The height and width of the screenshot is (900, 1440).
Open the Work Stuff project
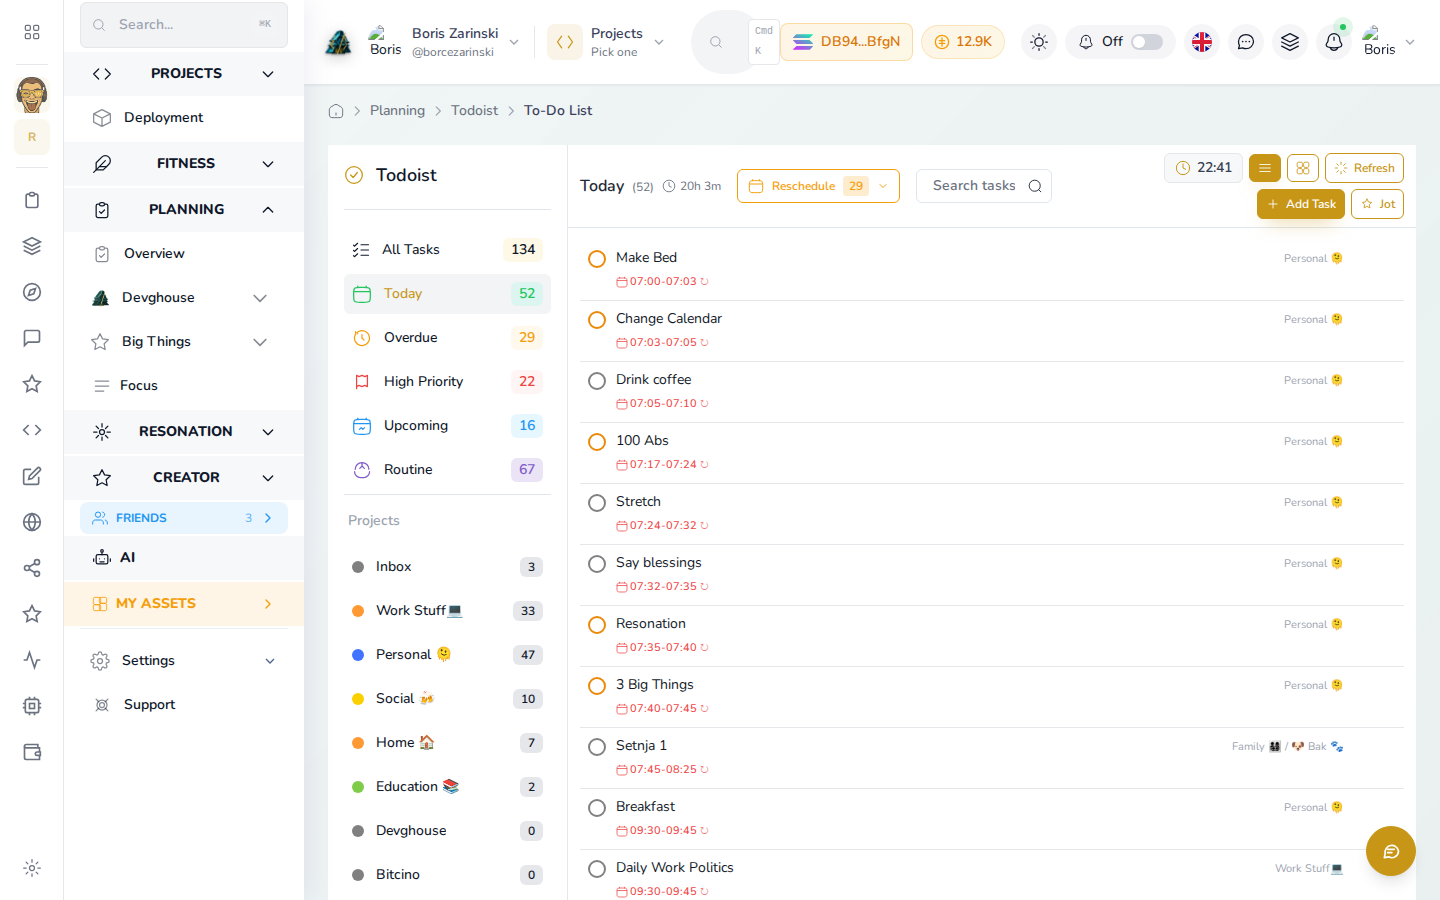point(447,611)
